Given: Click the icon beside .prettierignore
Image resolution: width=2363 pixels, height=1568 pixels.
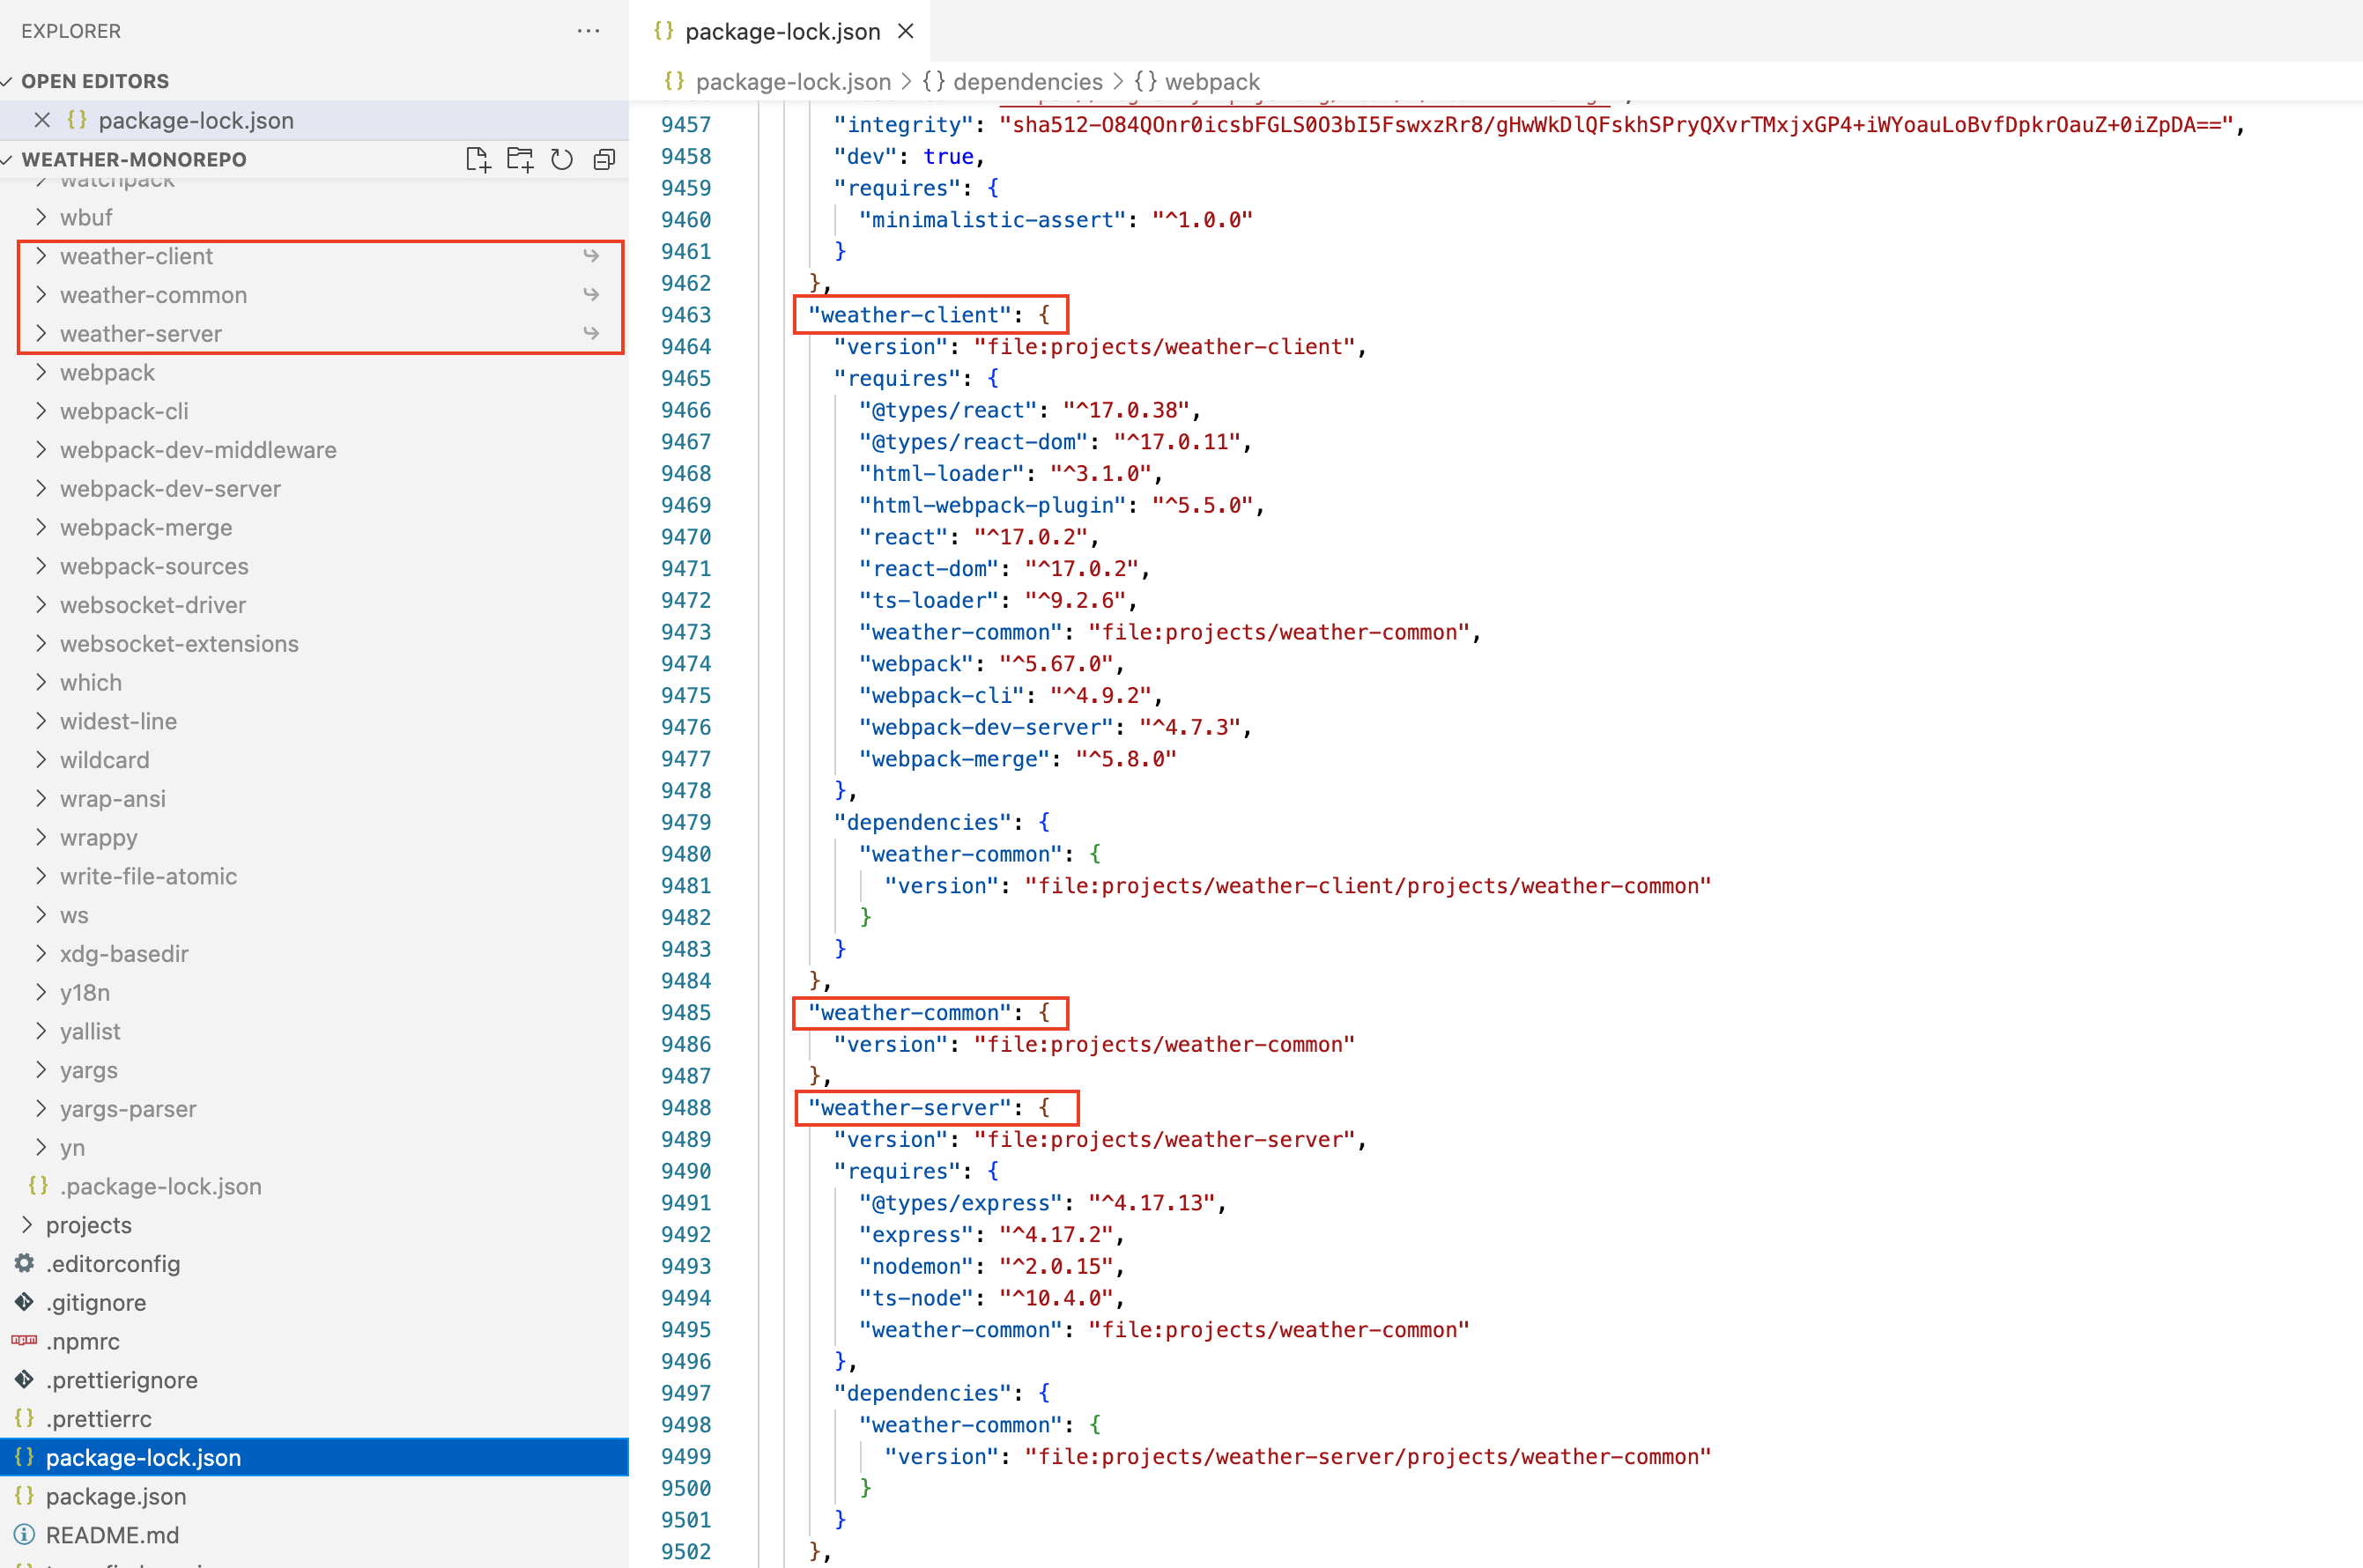Looking at the screenshot, I should (x=24, y=1379).
